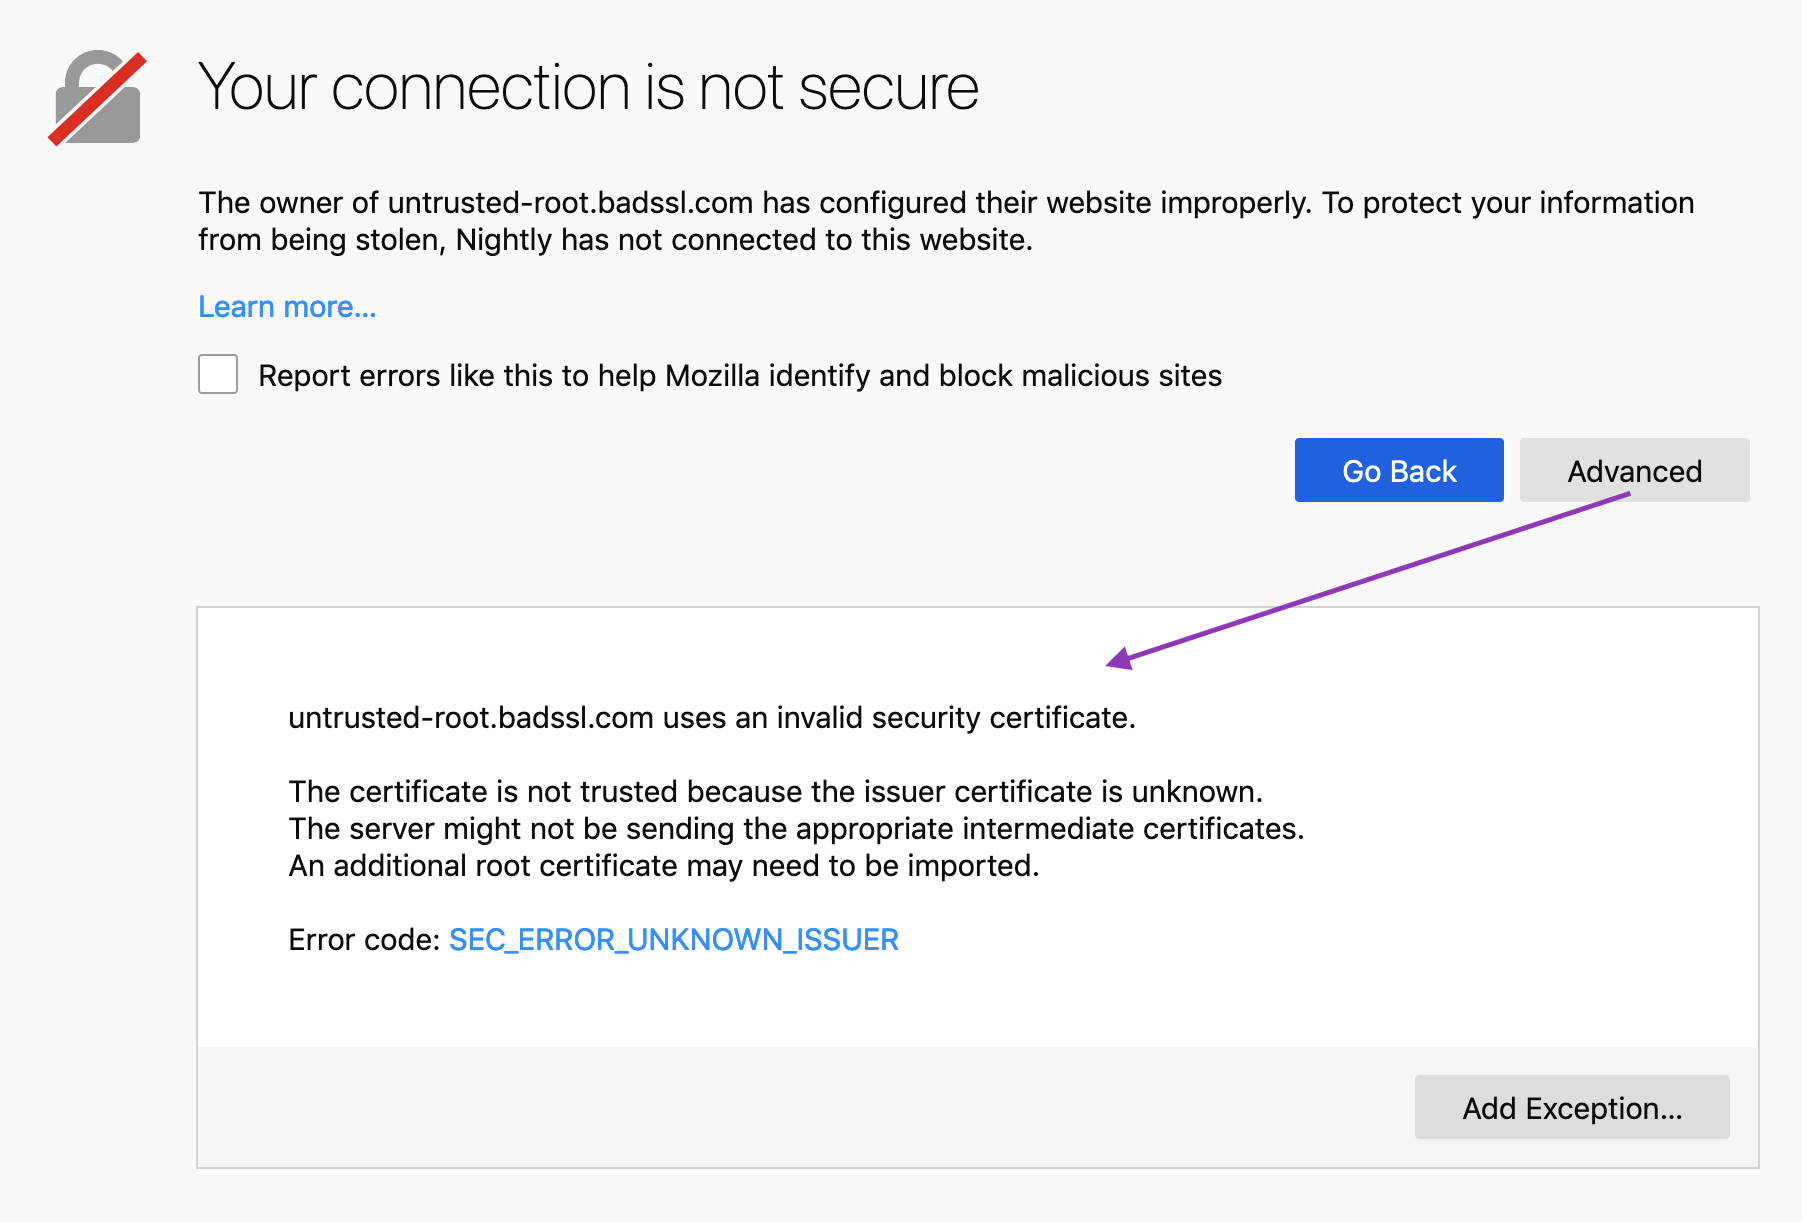Click the "Report errors like this" checkbox label

tap(740, 376)
